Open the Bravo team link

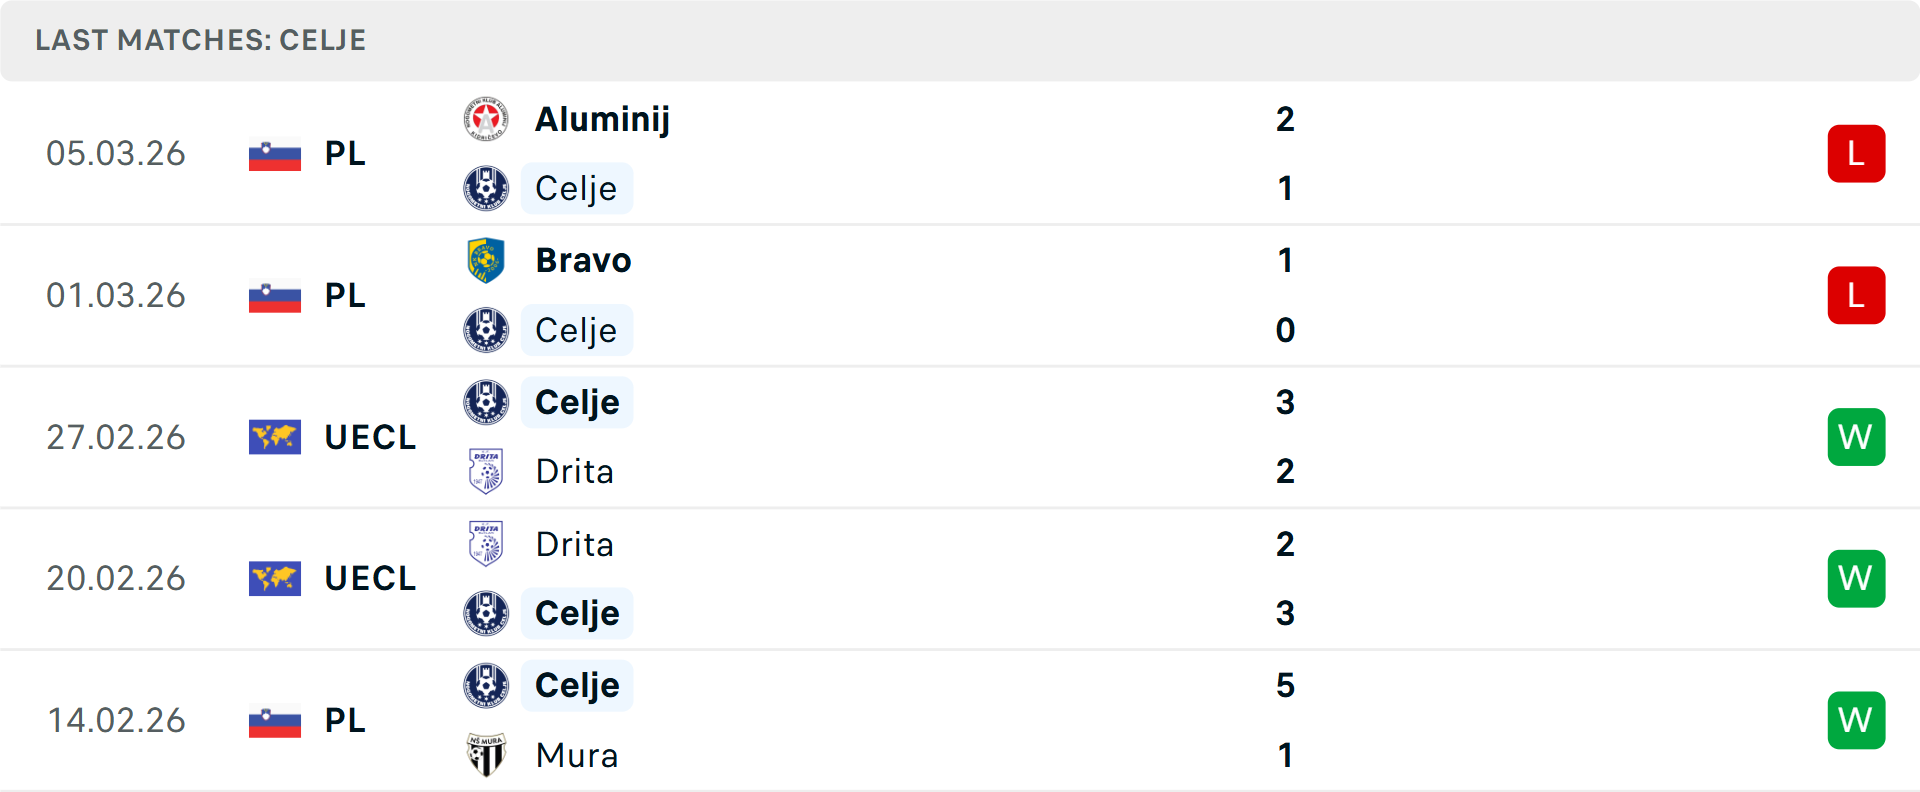click(583, 260)
